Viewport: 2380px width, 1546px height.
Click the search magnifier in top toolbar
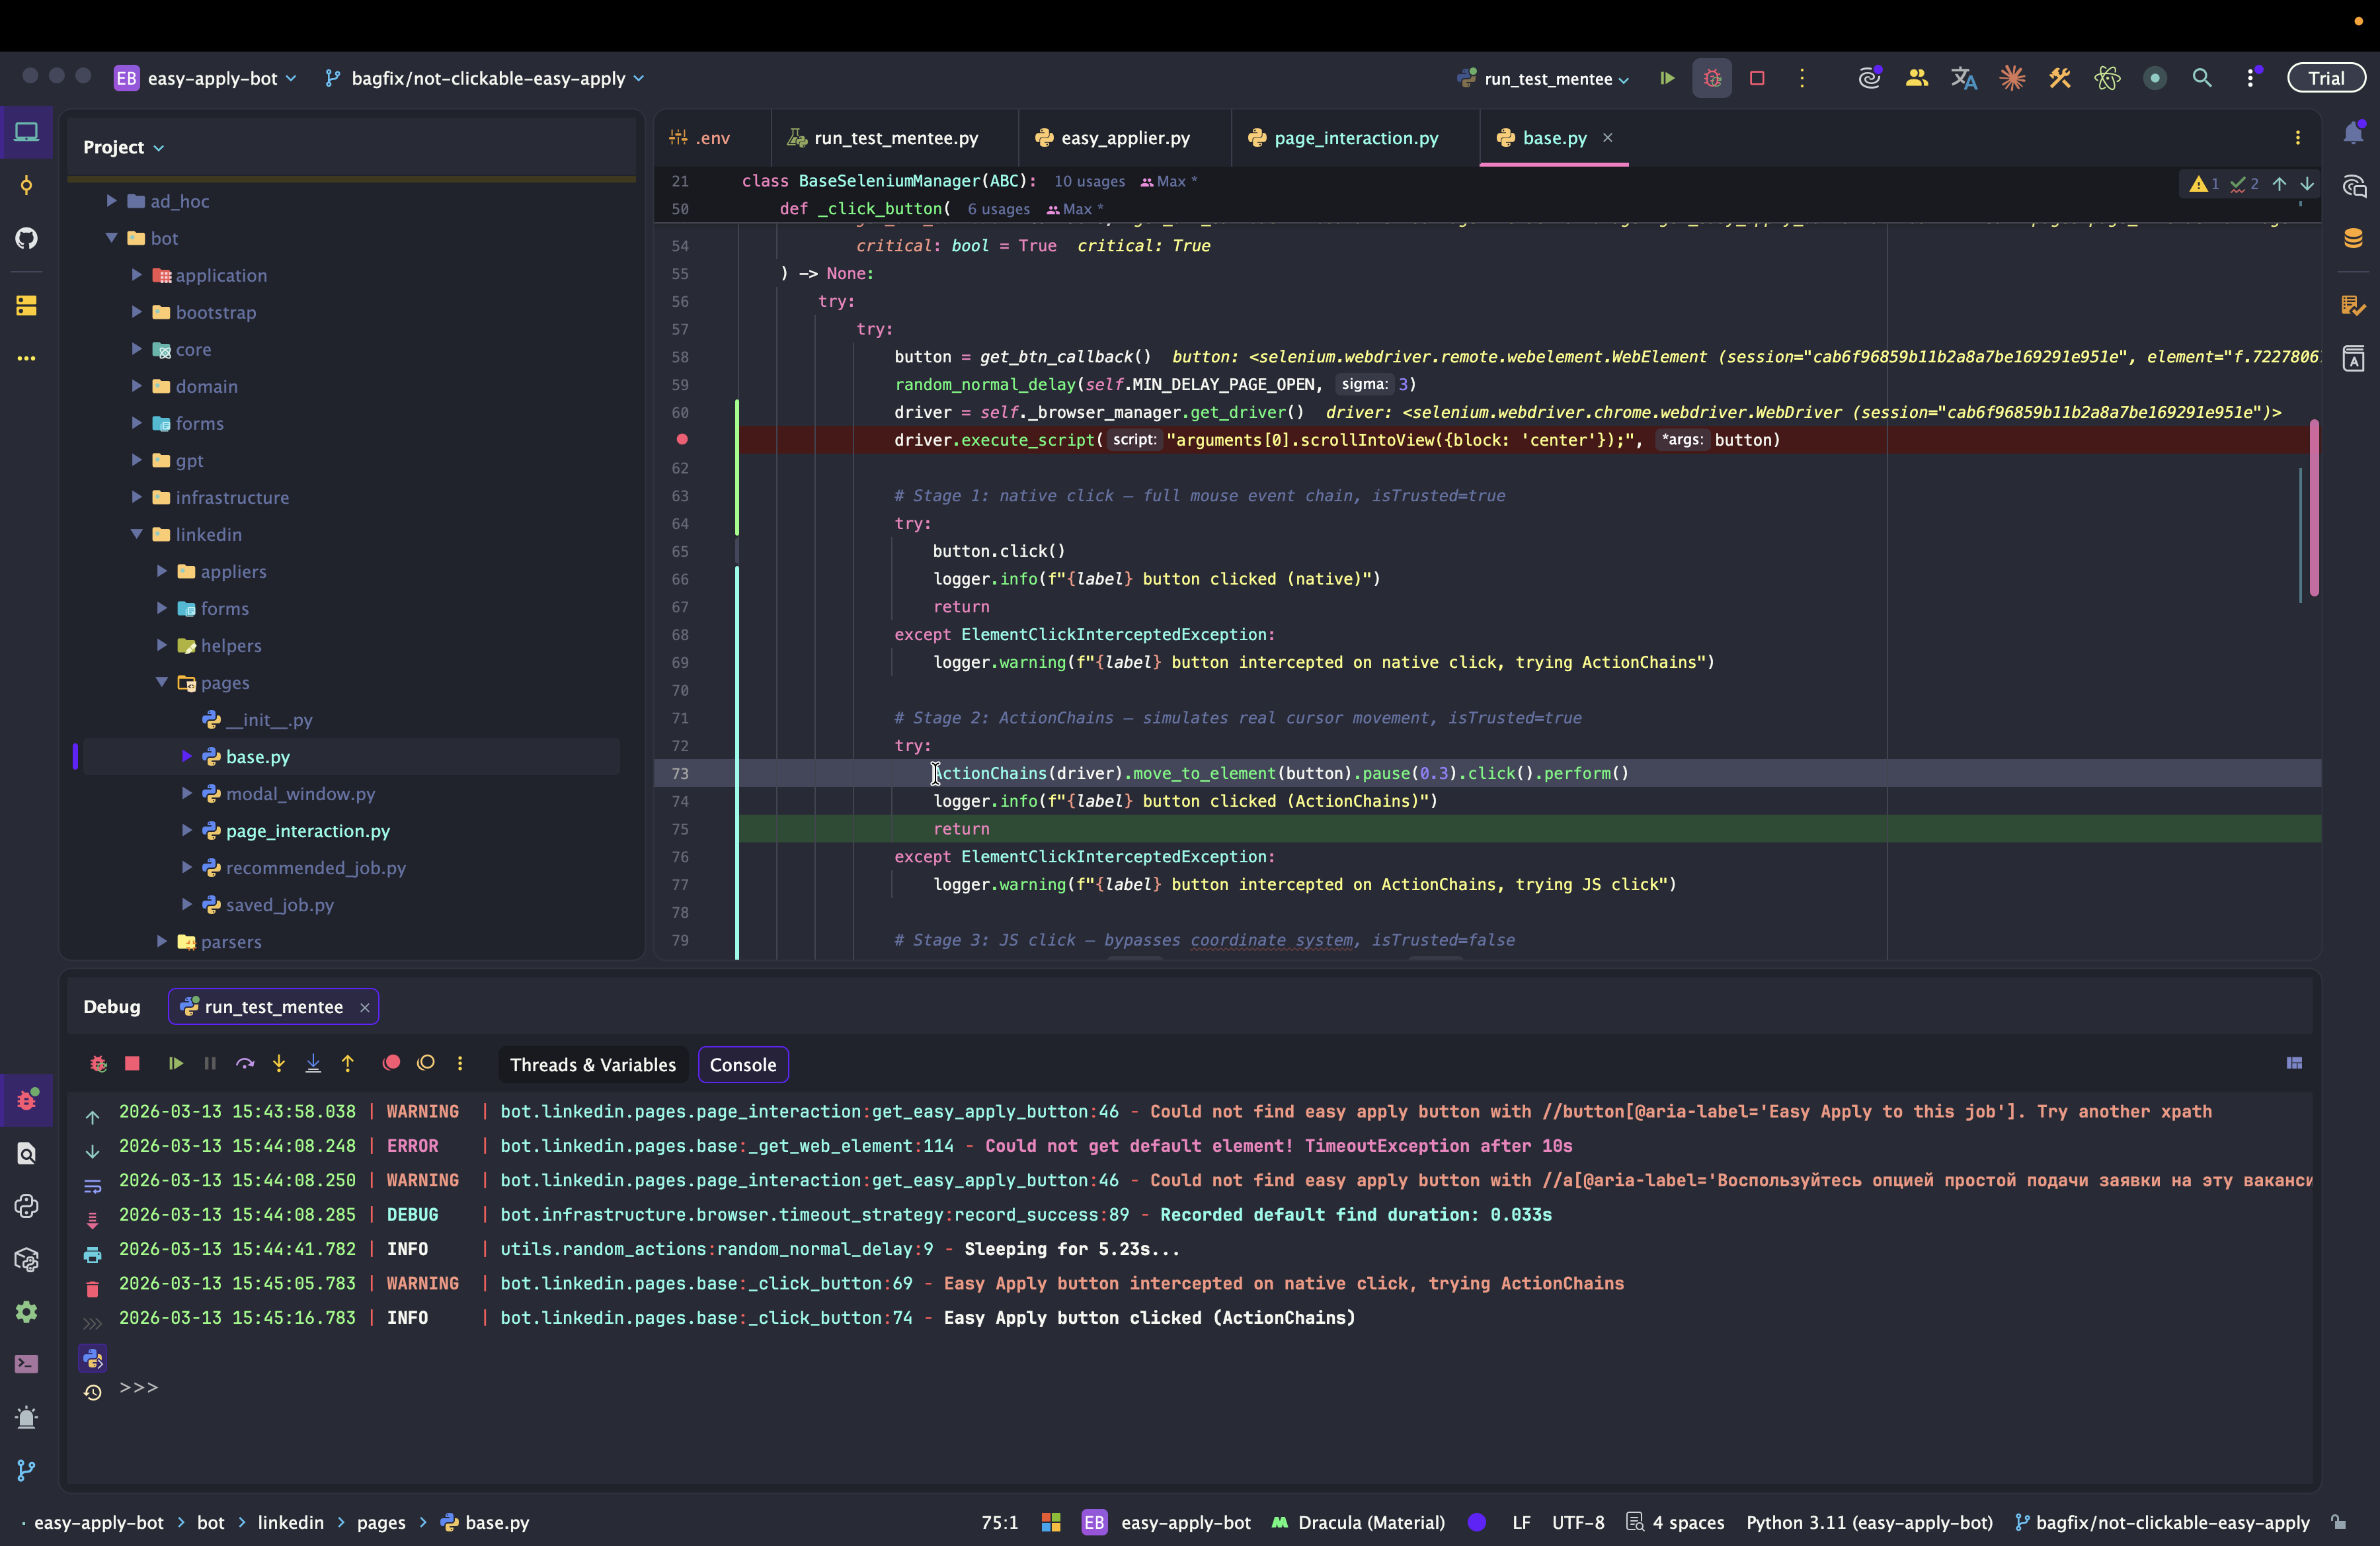coord(2201,78)
